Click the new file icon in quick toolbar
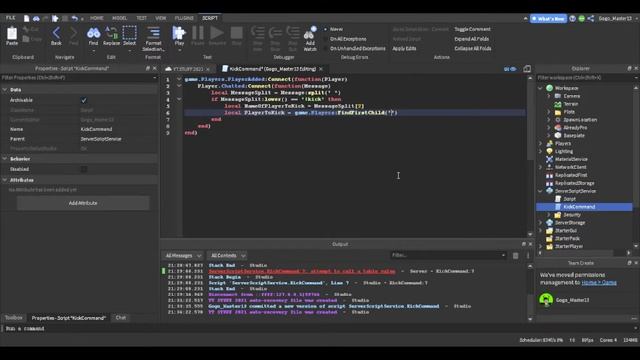 pyautogui.click(x=27, y=18)
